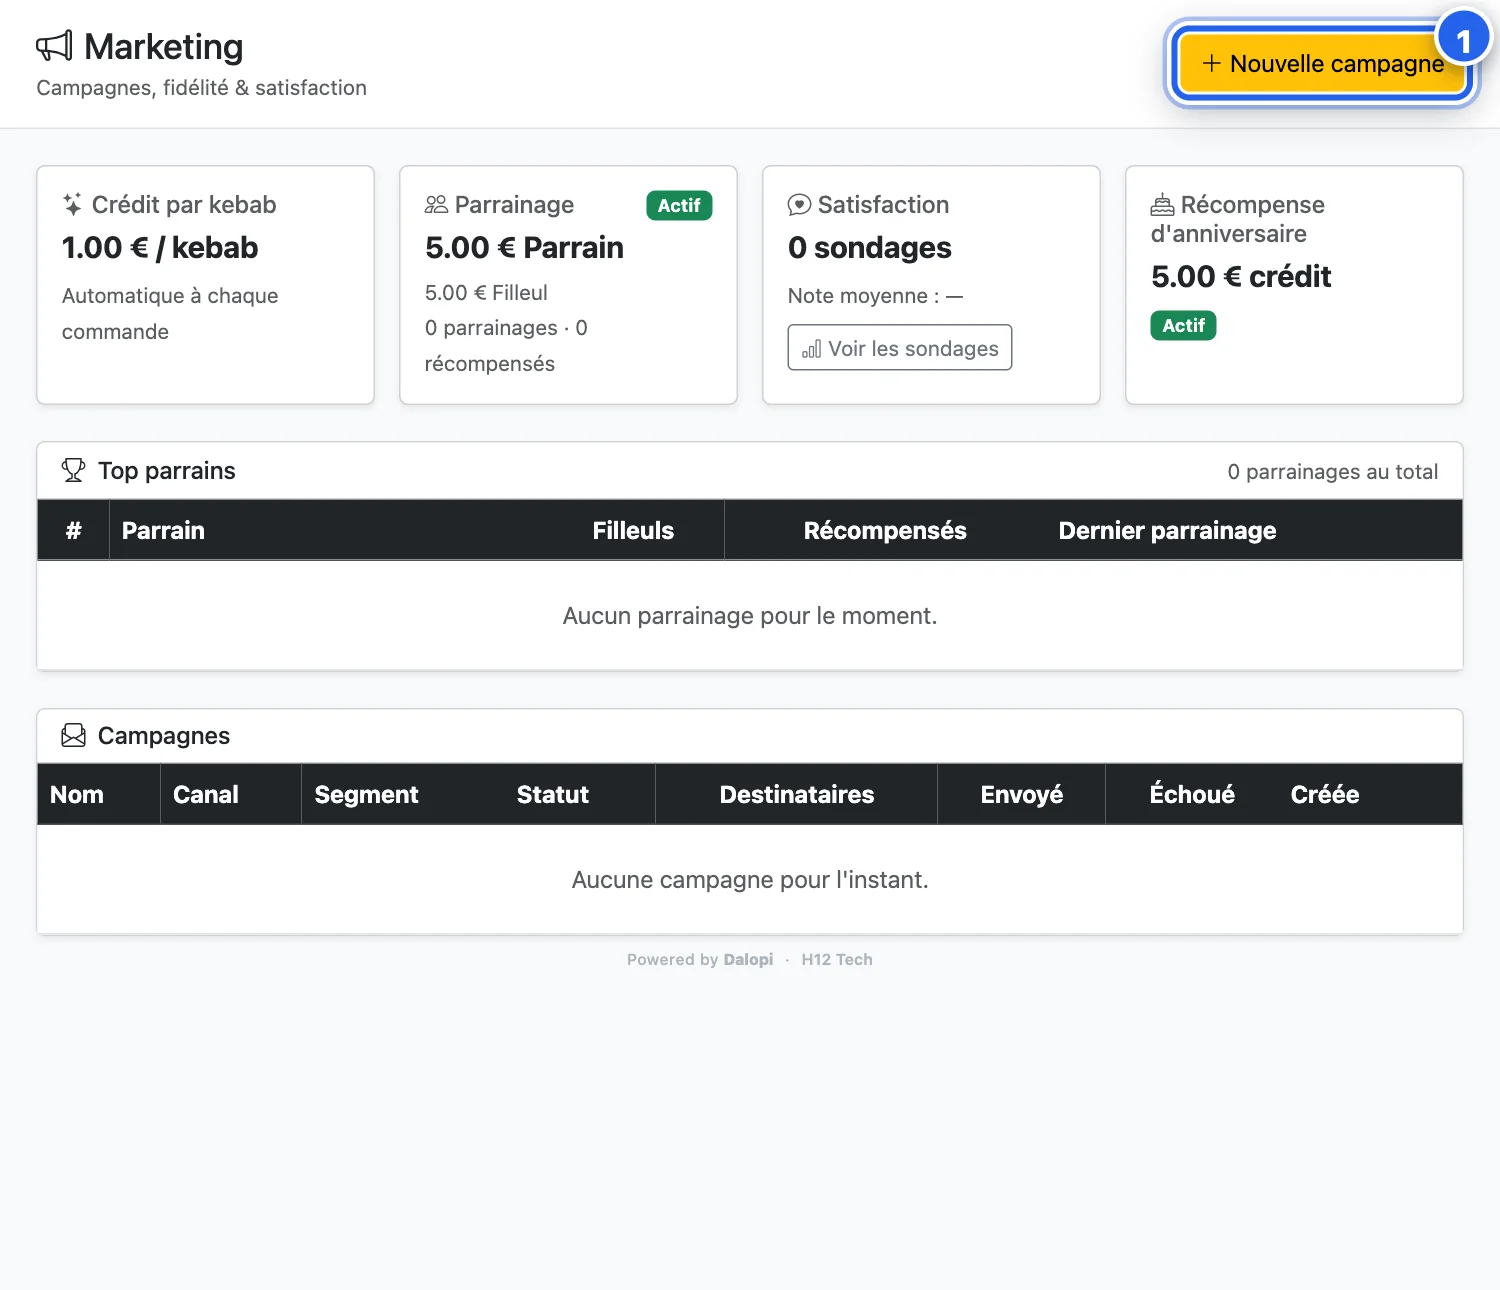Screen dimensions: 1500x1290
Task: Select the Destinataires column header
Action: click(x=797, y=795)
